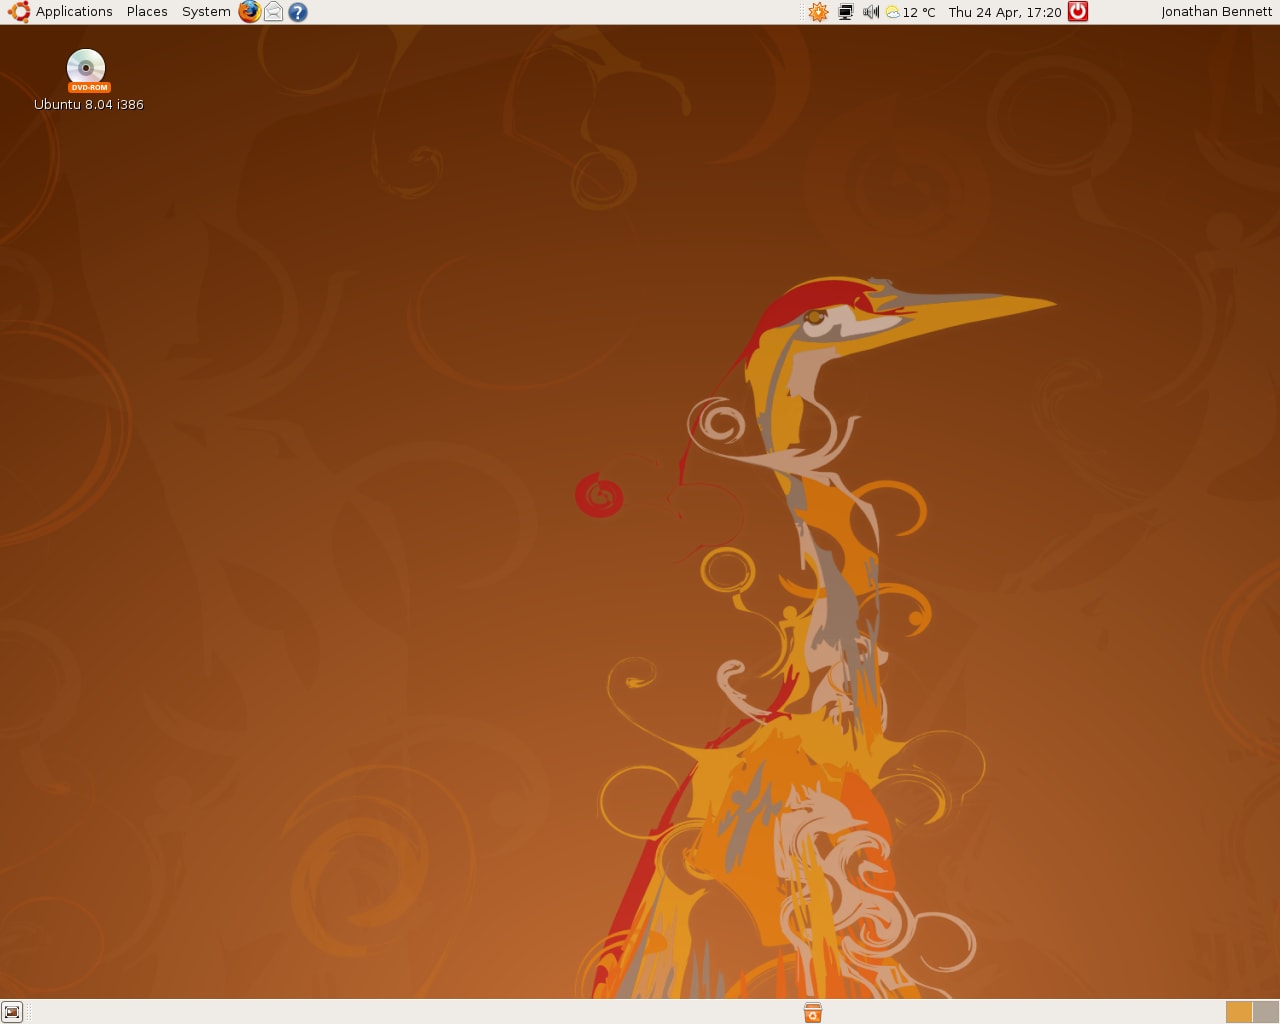1280x1024 pixels.
Task: Click the red power quit button
Action: tap(1078, 12)
